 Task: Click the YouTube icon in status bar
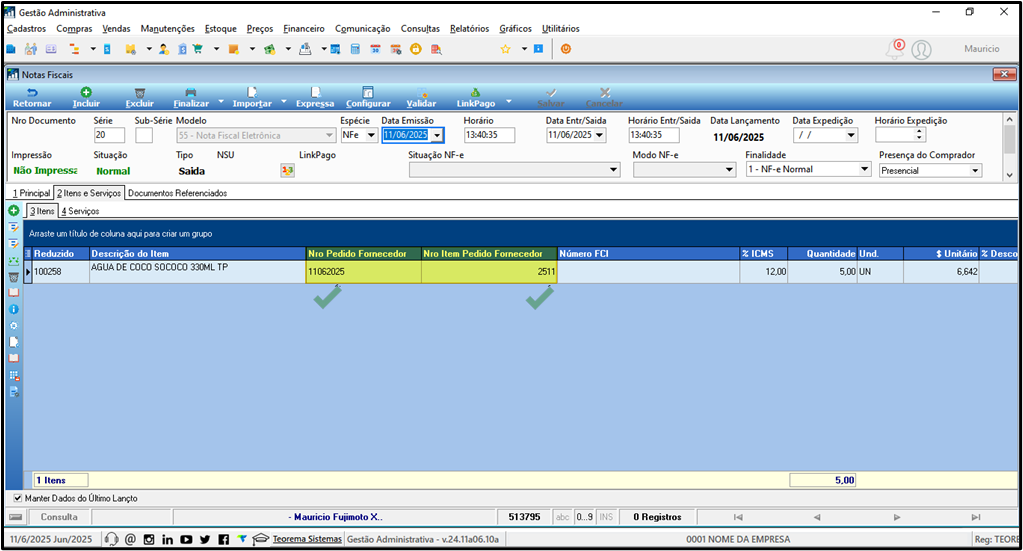(x=187, y=539)
